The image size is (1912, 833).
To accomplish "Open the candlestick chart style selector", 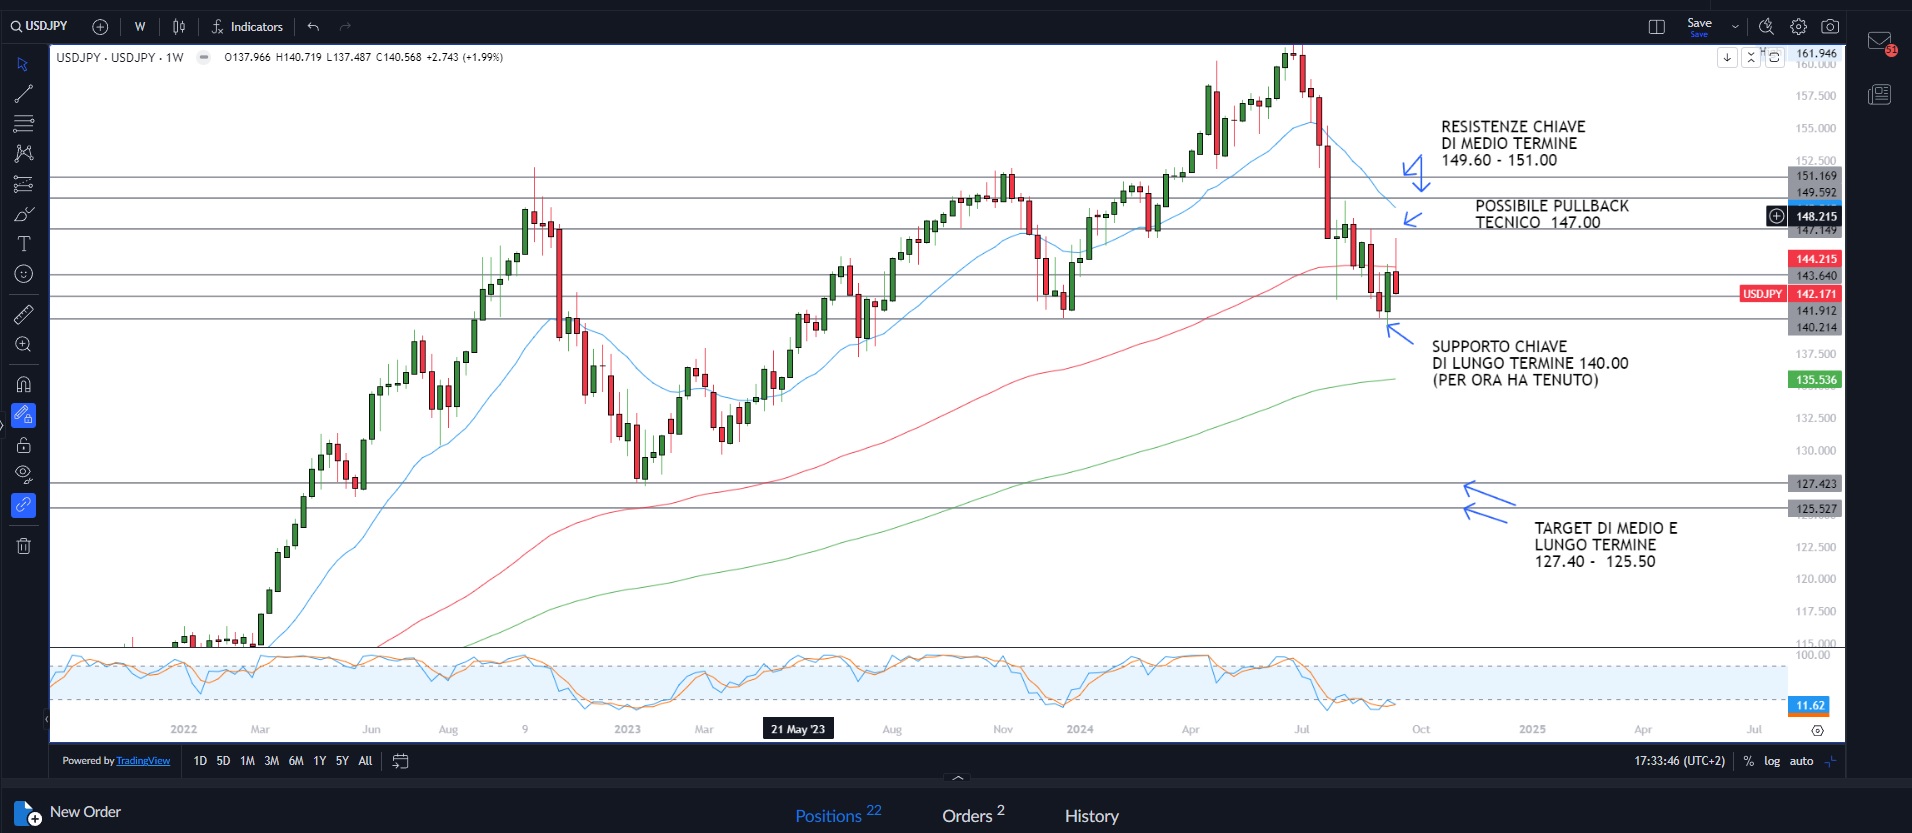I will 178,27.
